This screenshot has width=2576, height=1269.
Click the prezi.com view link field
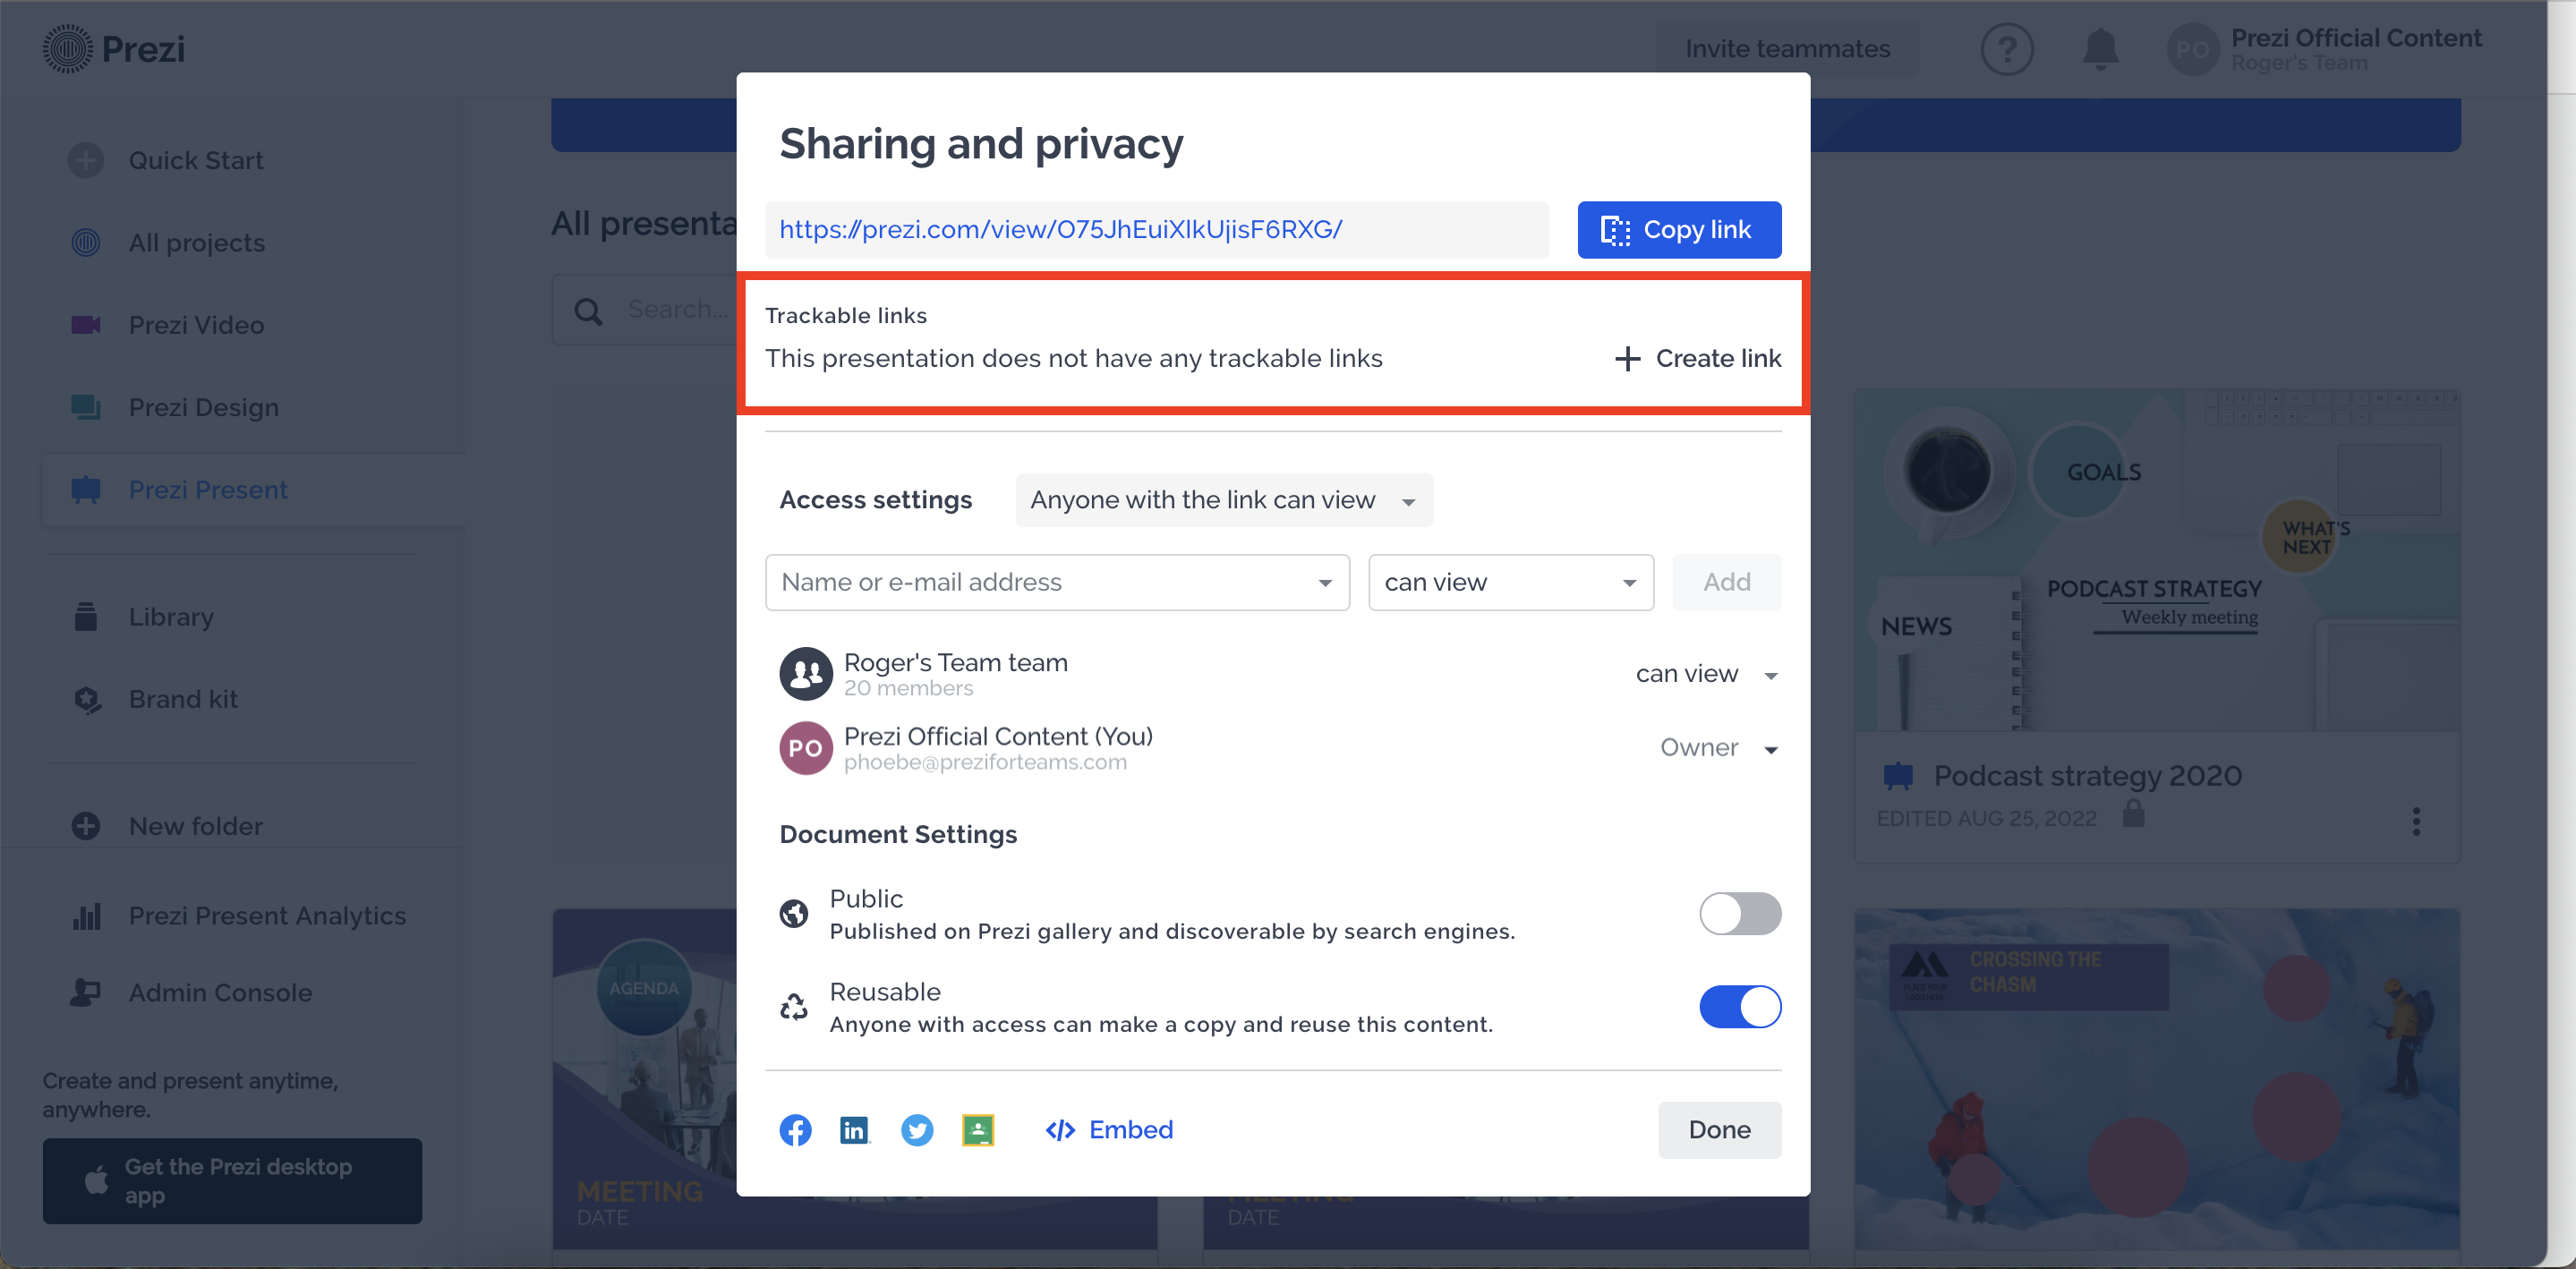pos(1156,229)
